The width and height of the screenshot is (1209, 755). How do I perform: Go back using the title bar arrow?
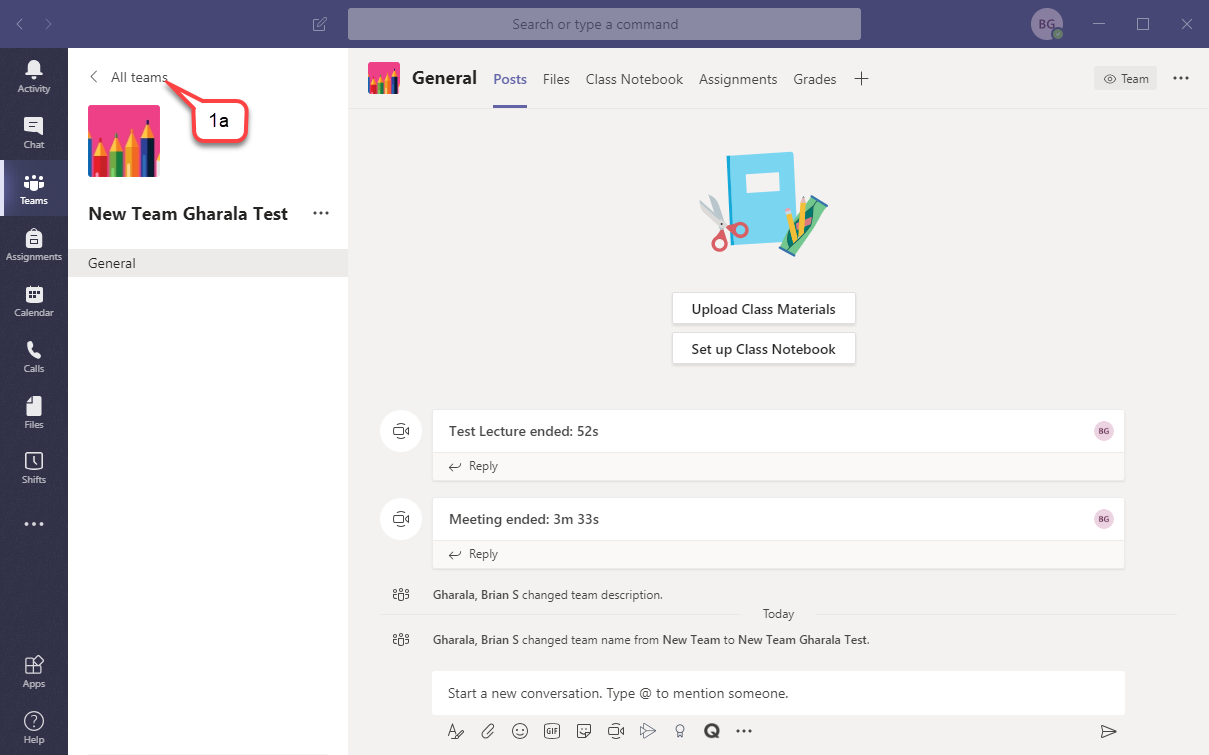pos(21,23)
